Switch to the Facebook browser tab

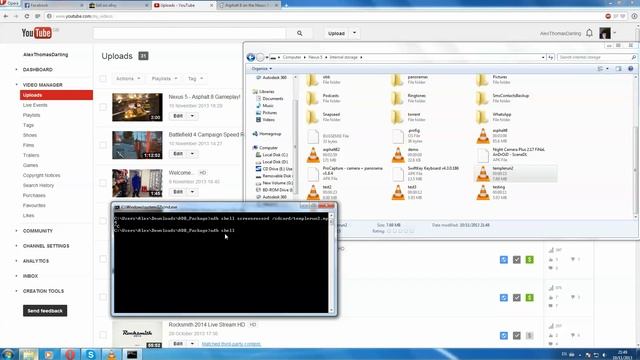52,5
